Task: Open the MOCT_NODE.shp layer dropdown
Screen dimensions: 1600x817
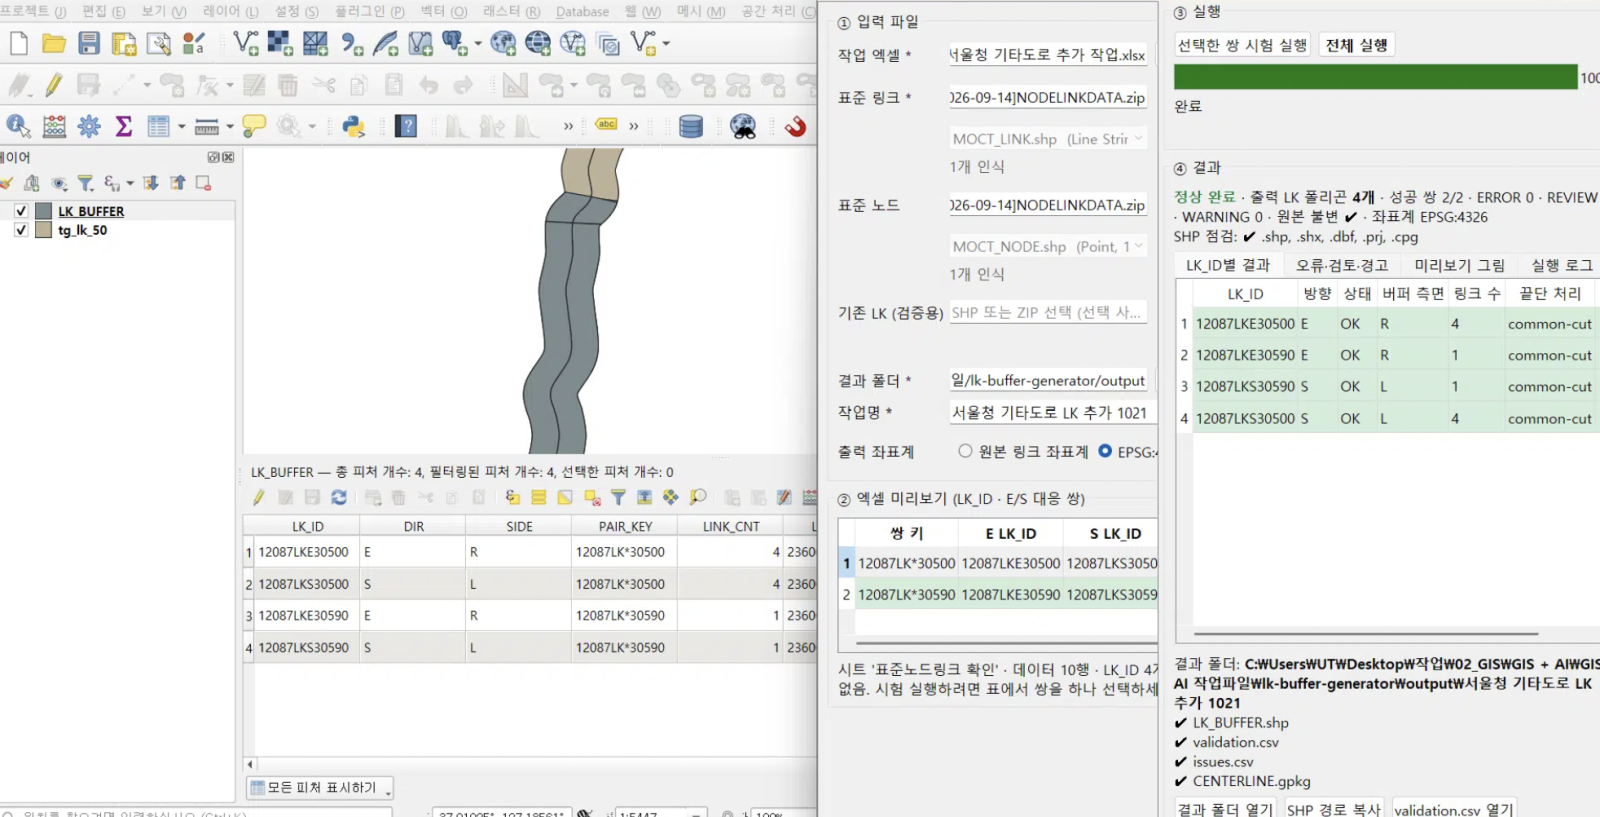Action: (x=1047, y=246)
